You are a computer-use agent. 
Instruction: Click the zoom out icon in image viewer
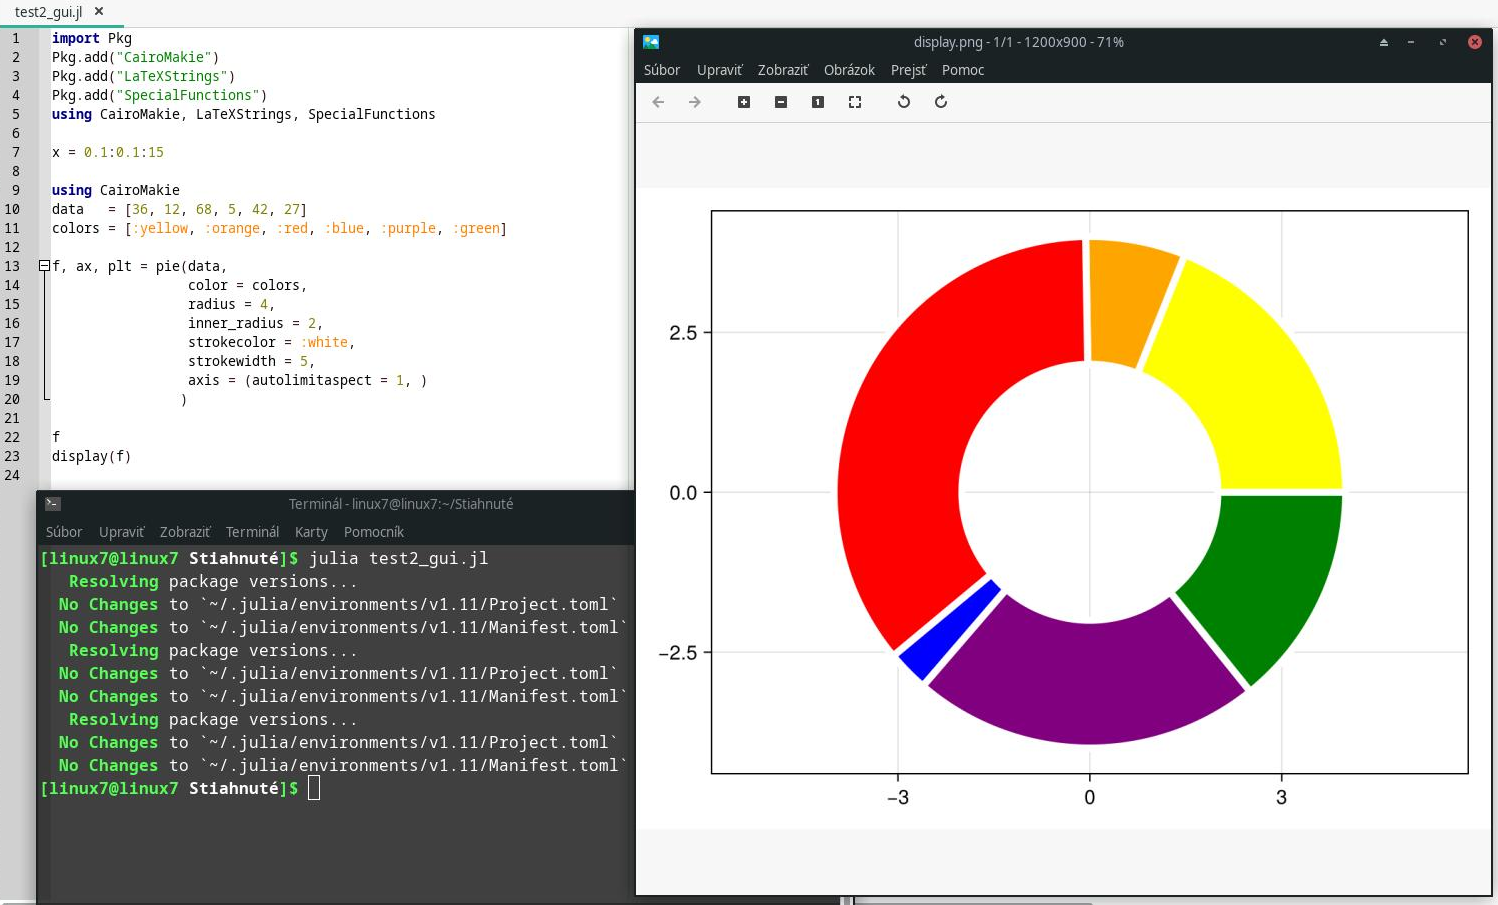click(x=781, y=102)
